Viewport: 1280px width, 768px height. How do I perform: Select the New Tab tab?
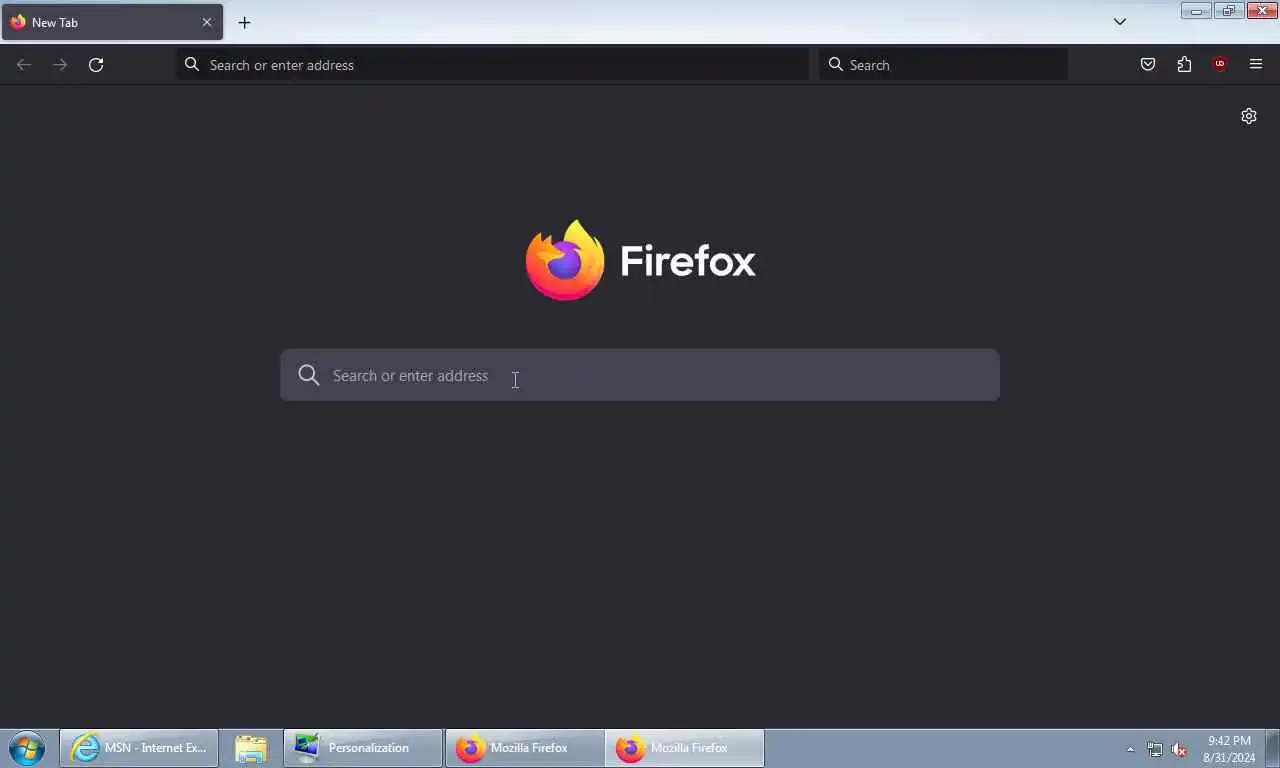click(x=112, y=22)
